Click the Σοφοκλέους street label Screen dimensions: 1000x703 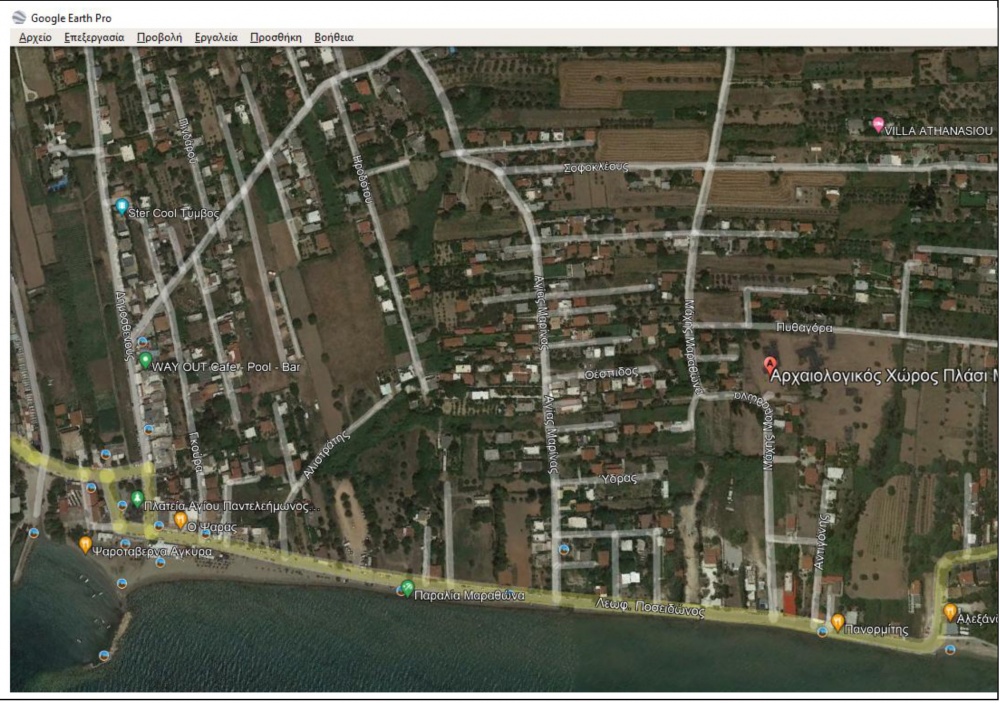pos(595,167)
